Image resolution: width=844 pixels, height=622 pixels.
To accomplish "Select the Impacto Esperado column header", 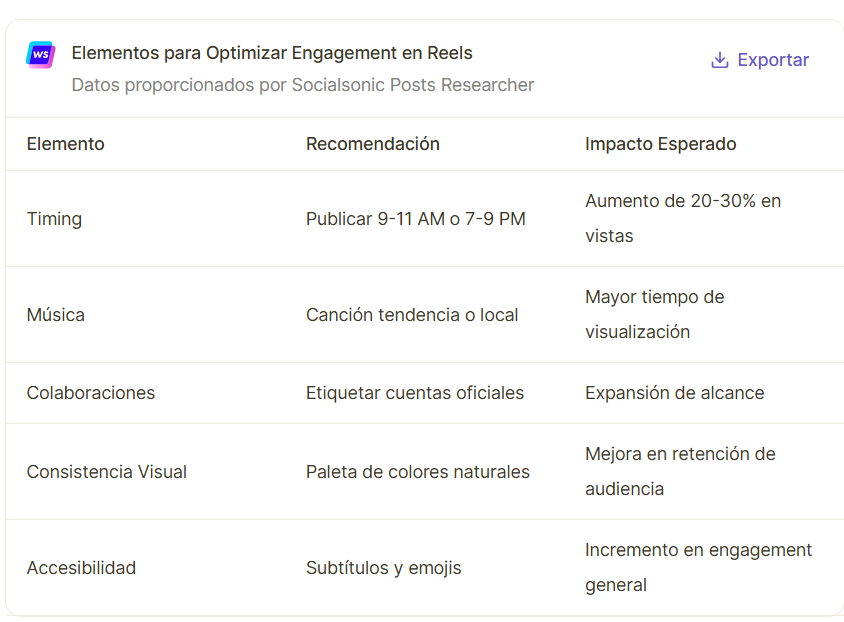I will (x=660, y=144).
